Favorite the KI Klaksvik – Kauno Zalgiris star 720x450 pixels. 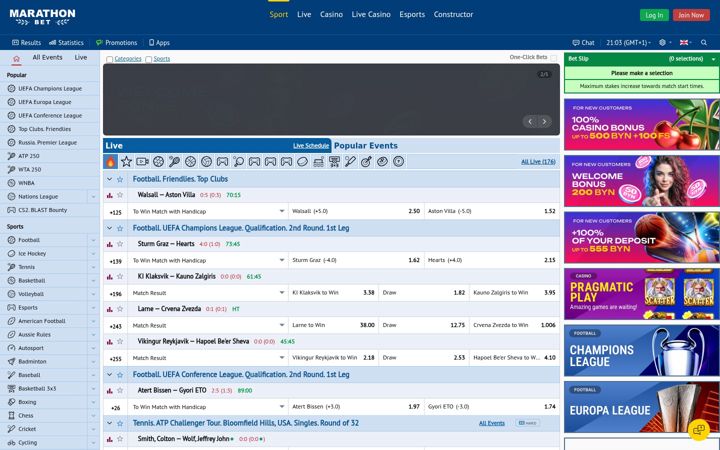pos(120,276)
